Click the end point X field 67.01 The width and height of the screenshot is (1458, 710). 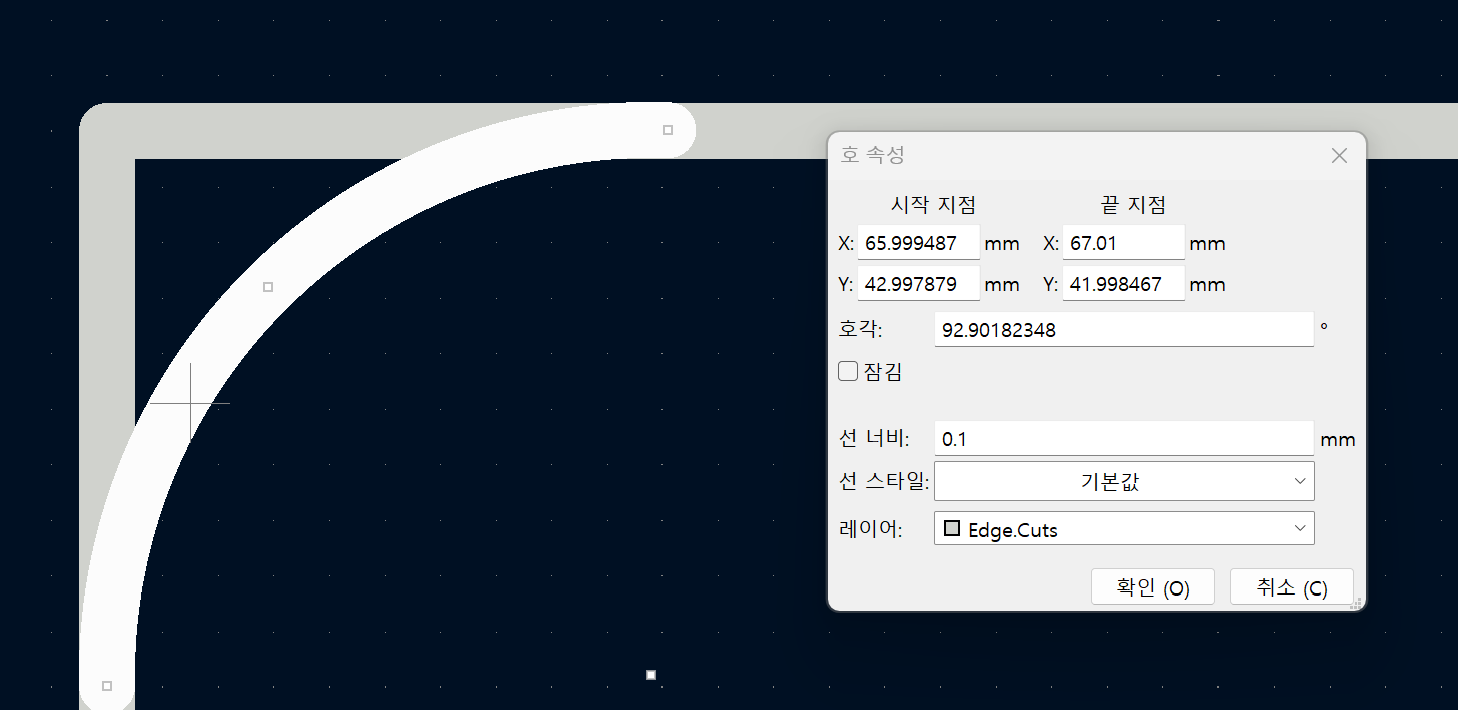(x=1124, y=243)
